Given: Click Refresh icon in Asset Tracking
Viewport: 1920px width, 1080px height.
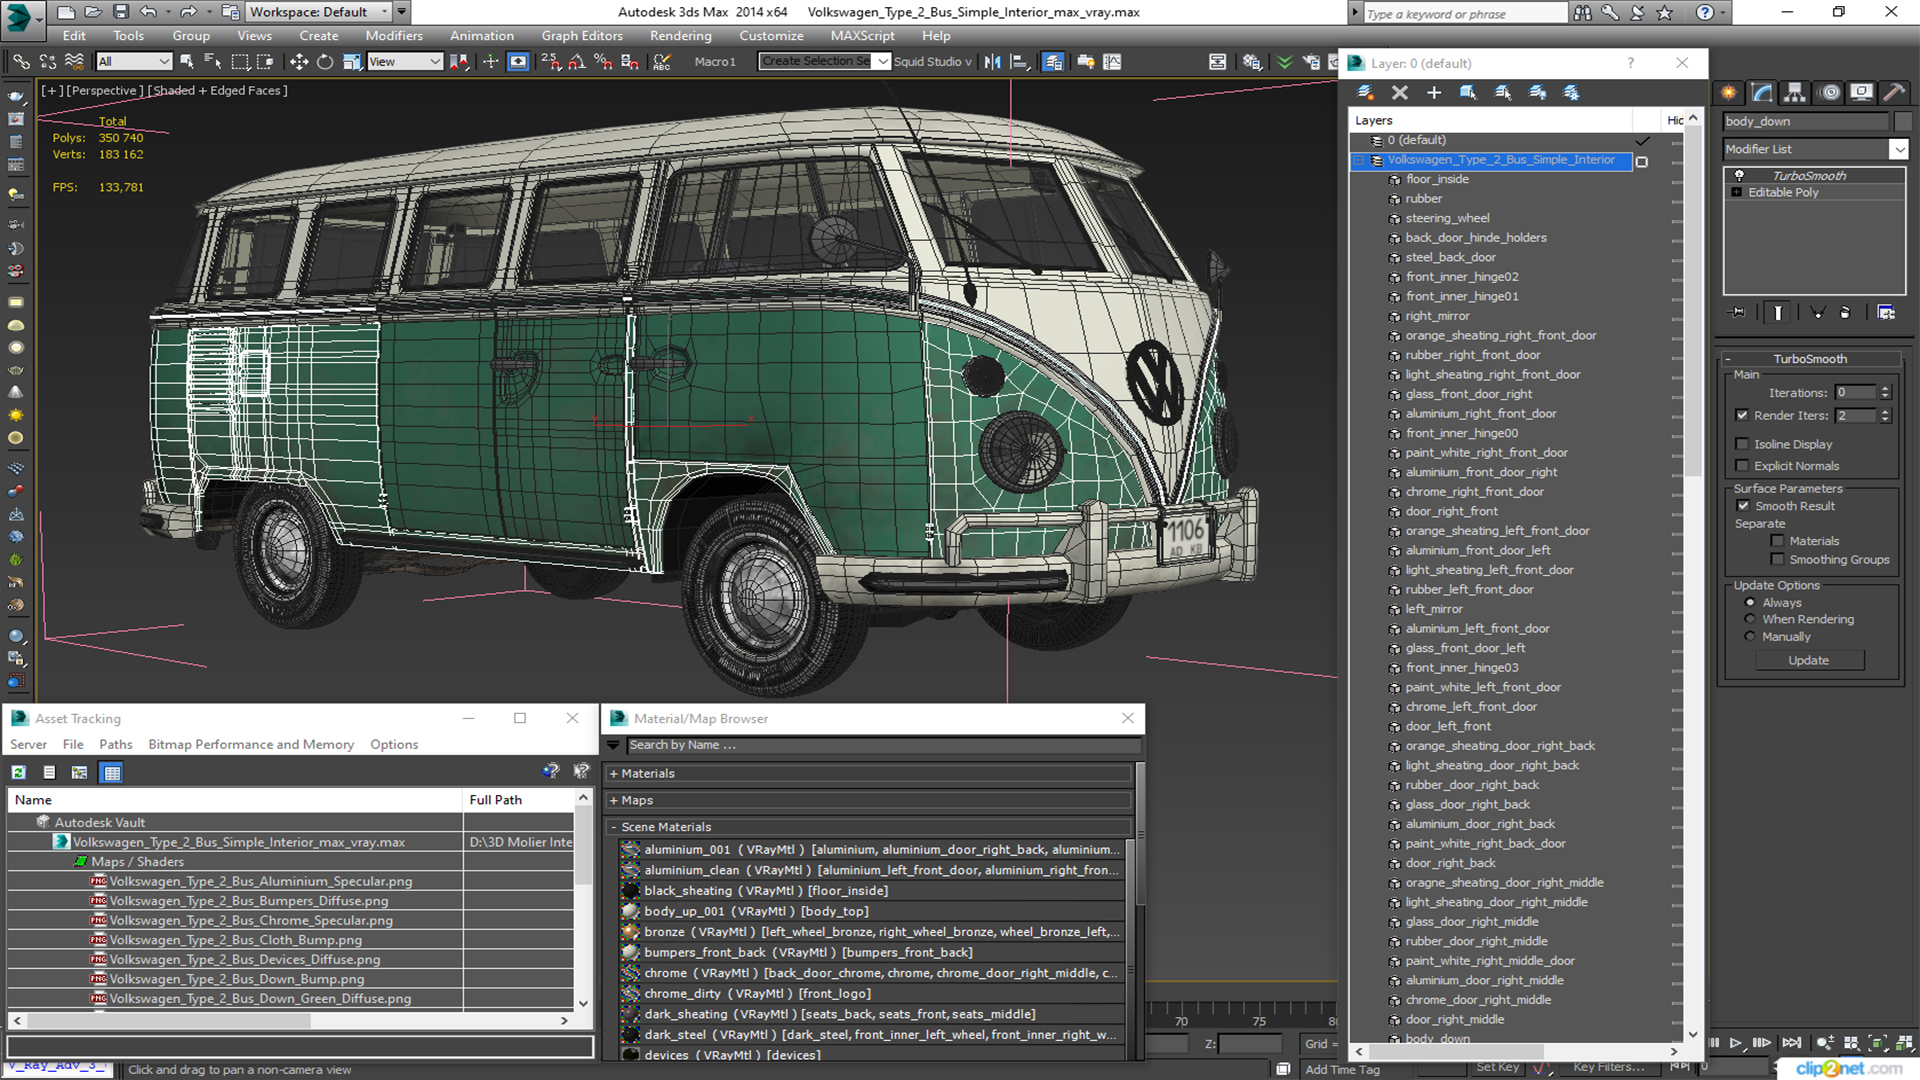Looking at the screenshot, I should 19,772.
